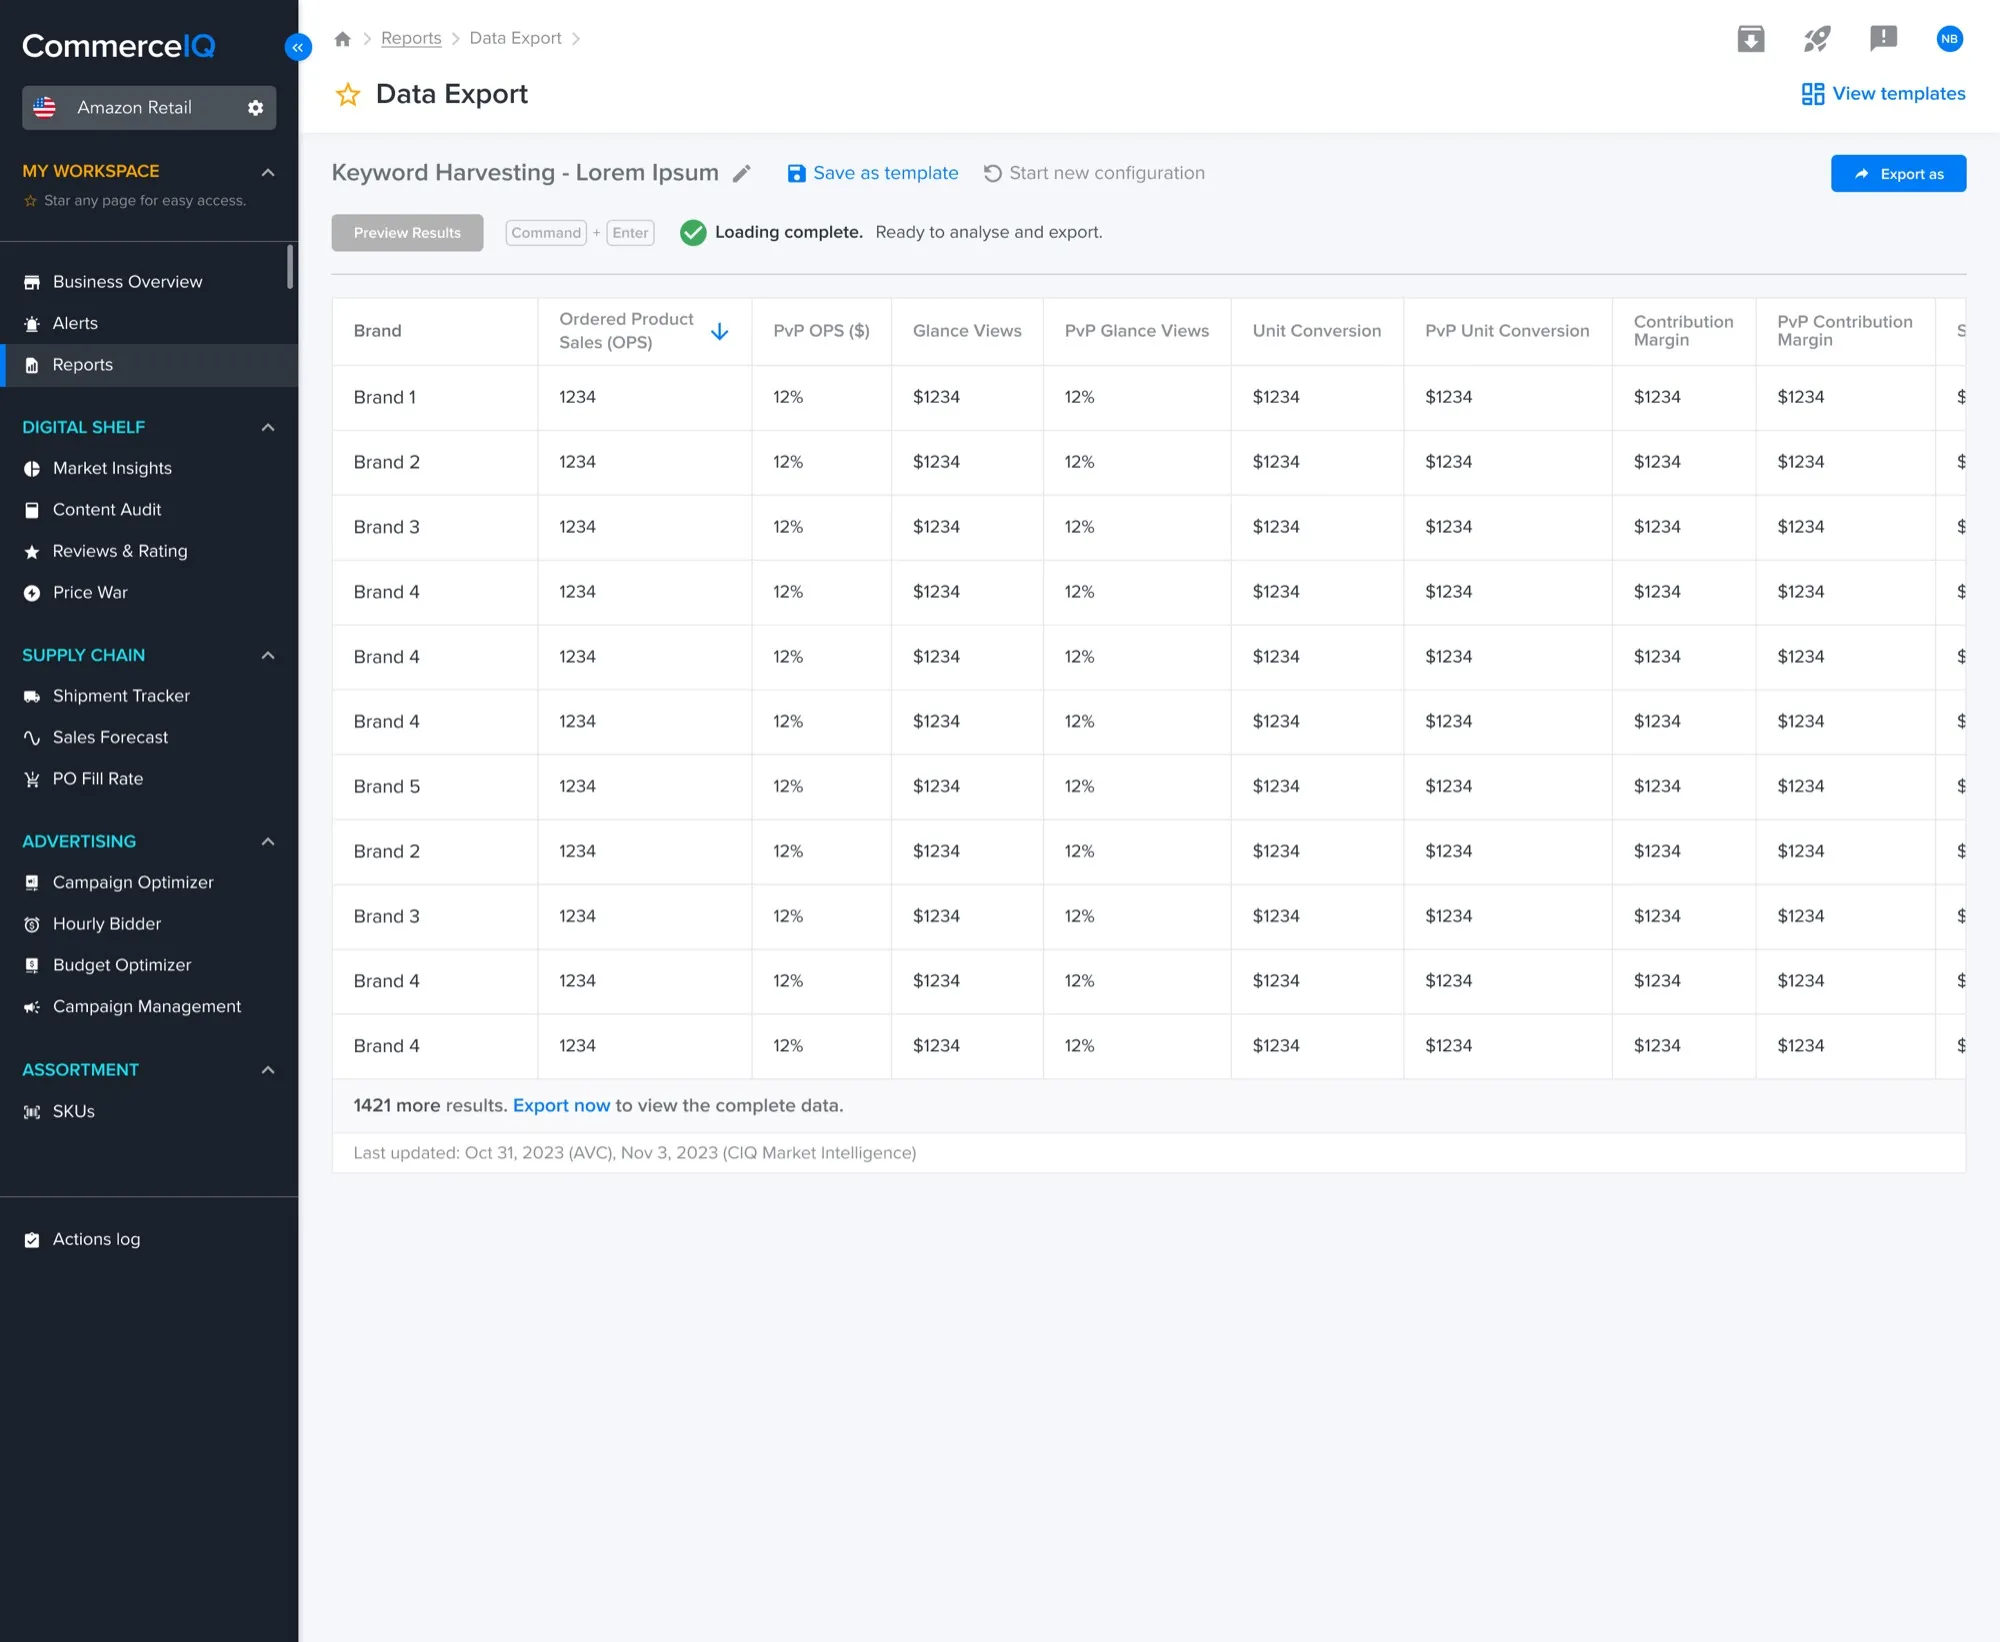The height and width of the screenshot is (1642, 2000).
Task: Click the Budget Optimizer icon
Action: [x=32, y=965]
